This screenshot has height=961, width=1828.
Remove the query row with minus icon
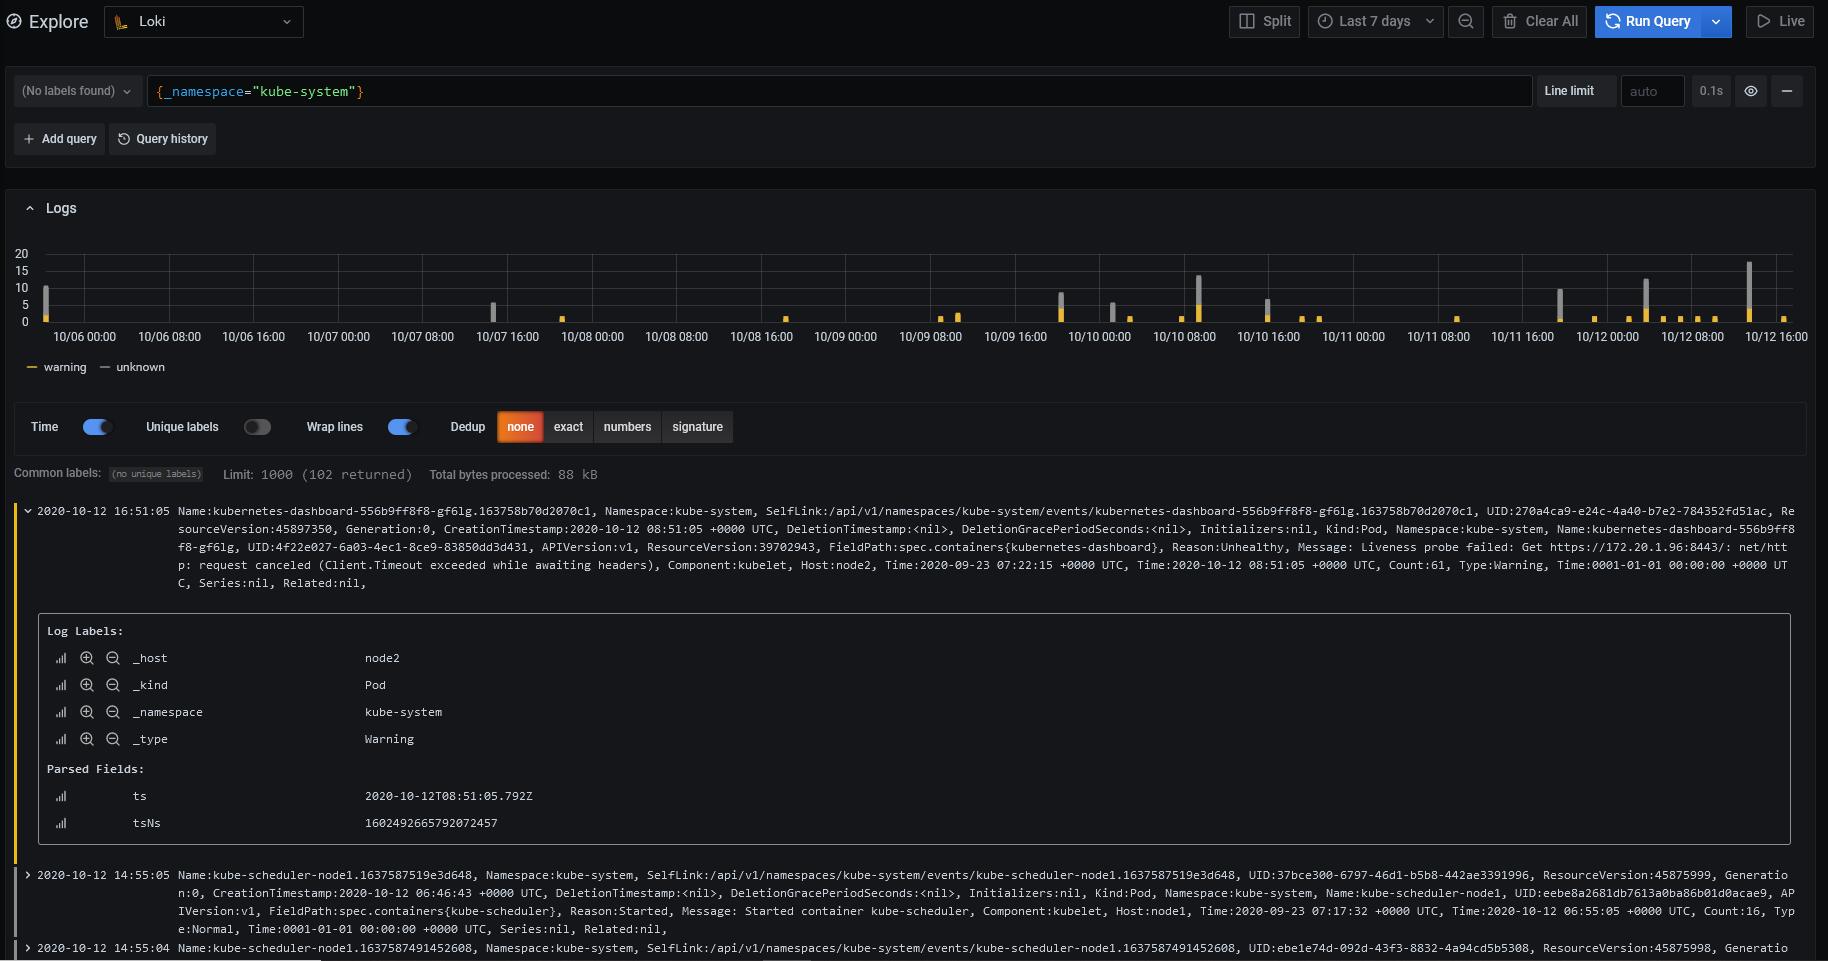pyautogui.click(x=1787, y=91)
